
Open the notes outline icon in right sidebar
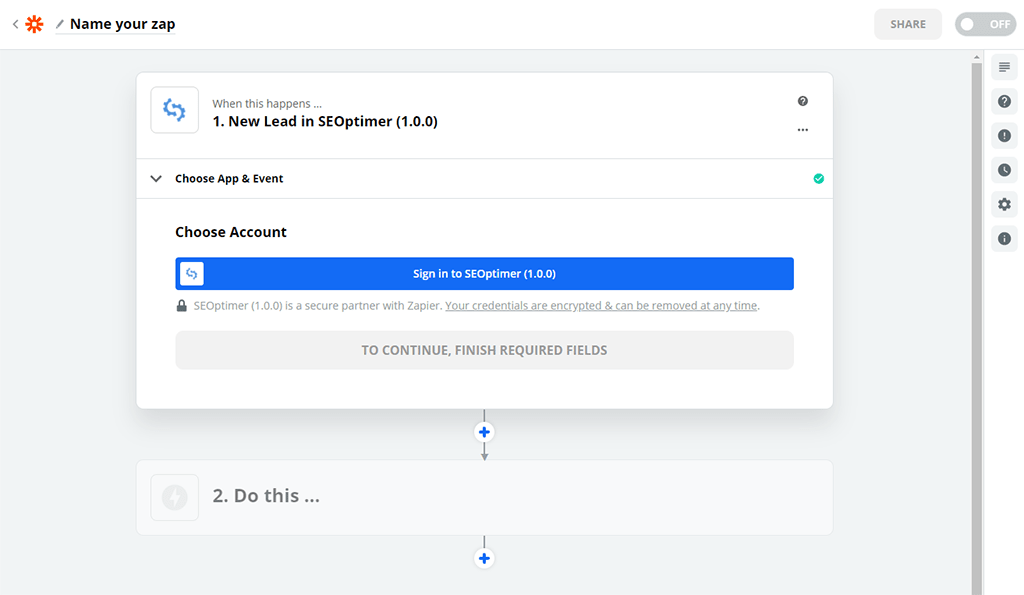(1004, 67)
